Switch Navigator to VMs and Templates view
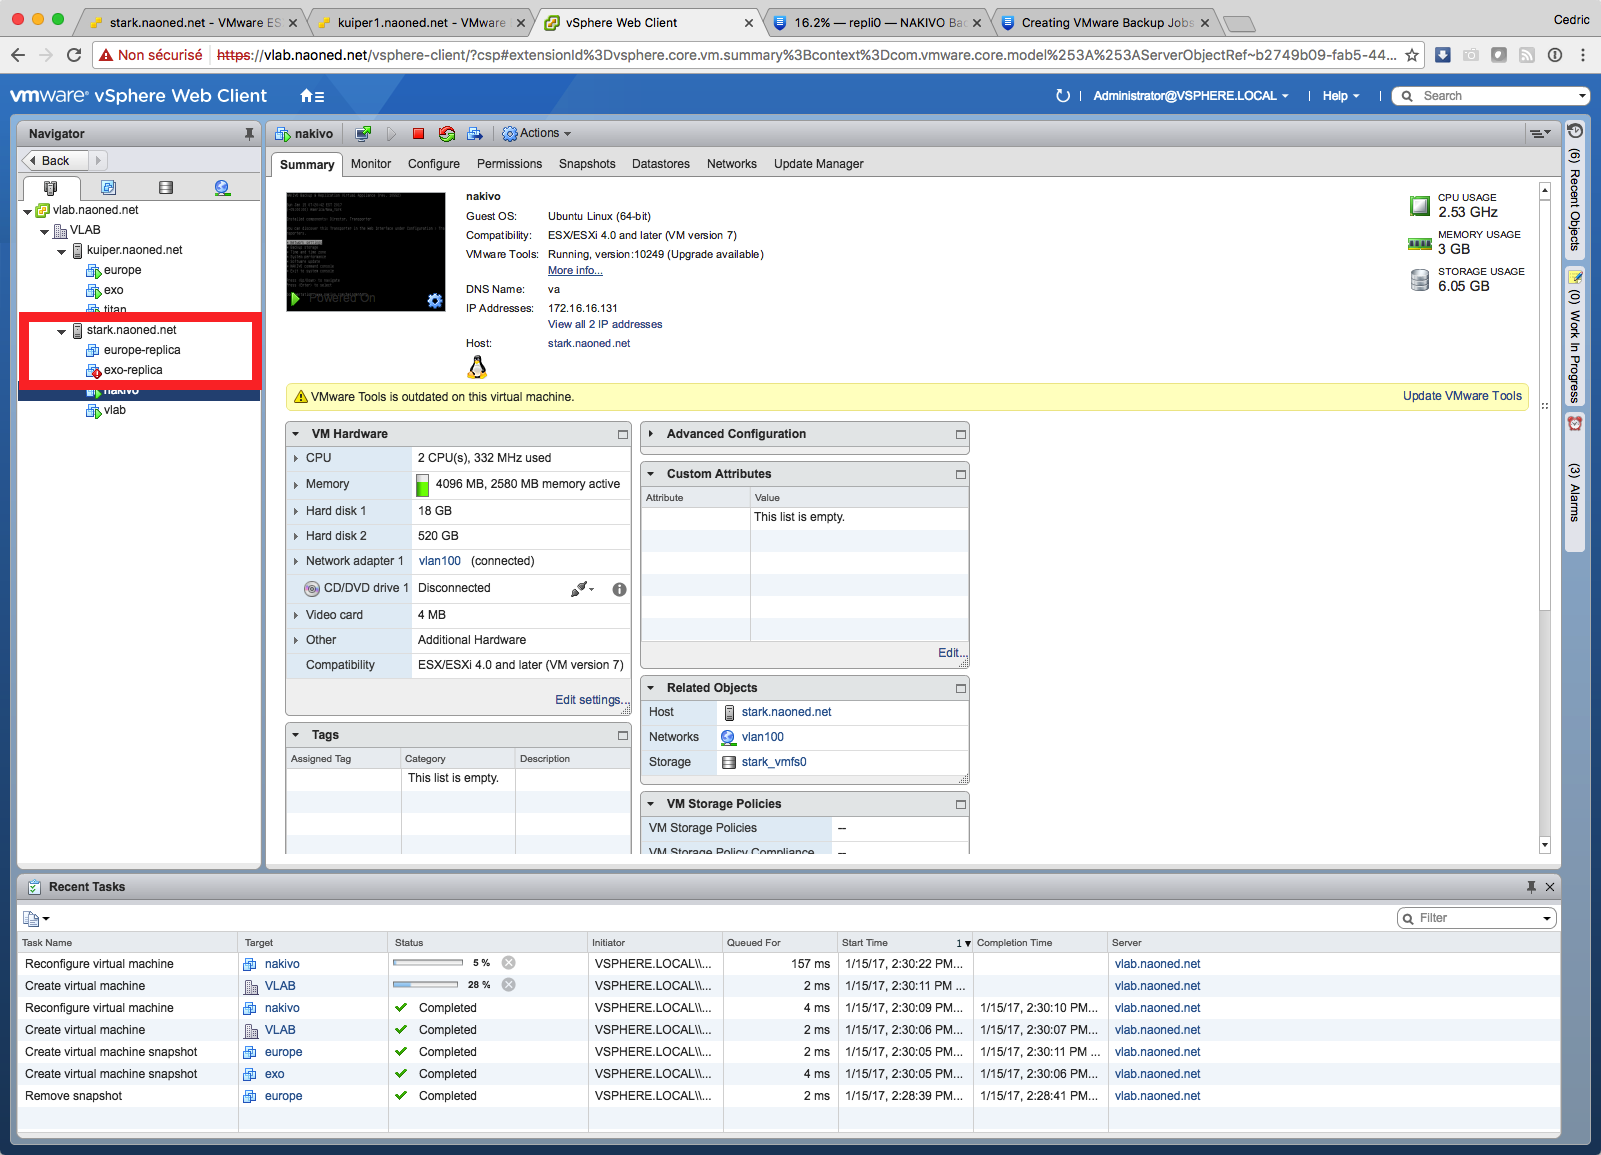This screenshot has width=1601, height=1155. (108, 188)
